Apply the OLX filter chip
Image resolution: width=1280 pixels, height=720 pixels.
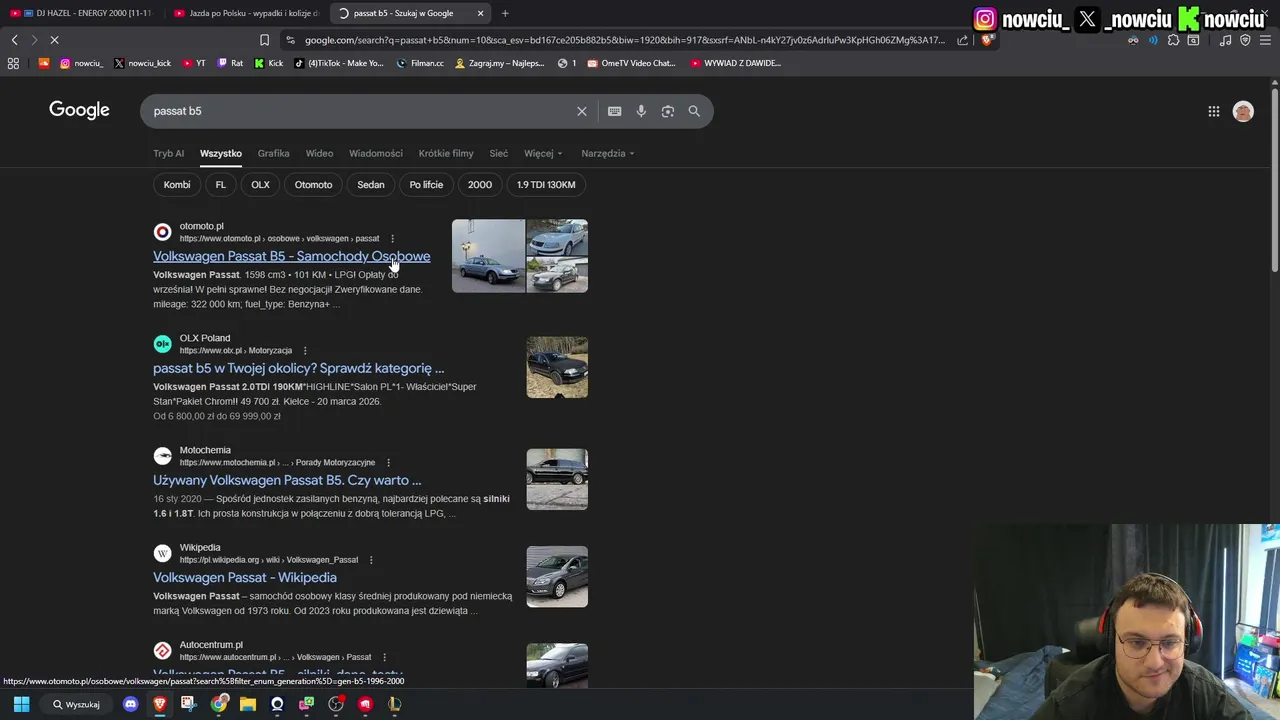click(260, 185)
